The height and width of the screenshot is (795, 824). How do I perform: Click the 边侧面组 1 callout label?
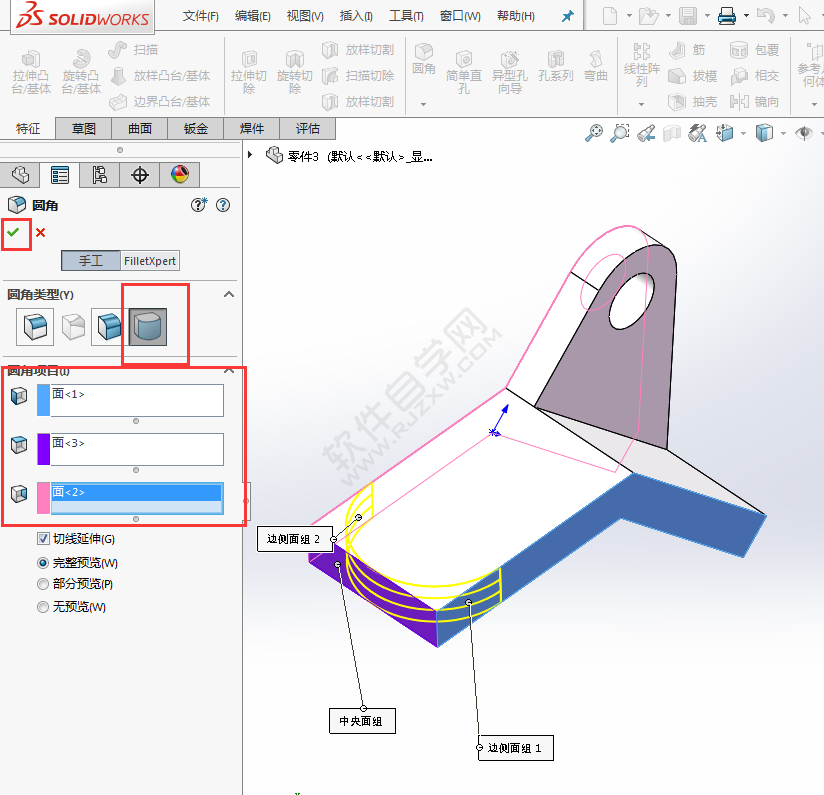pyautogui.click(x=514, y=748)
